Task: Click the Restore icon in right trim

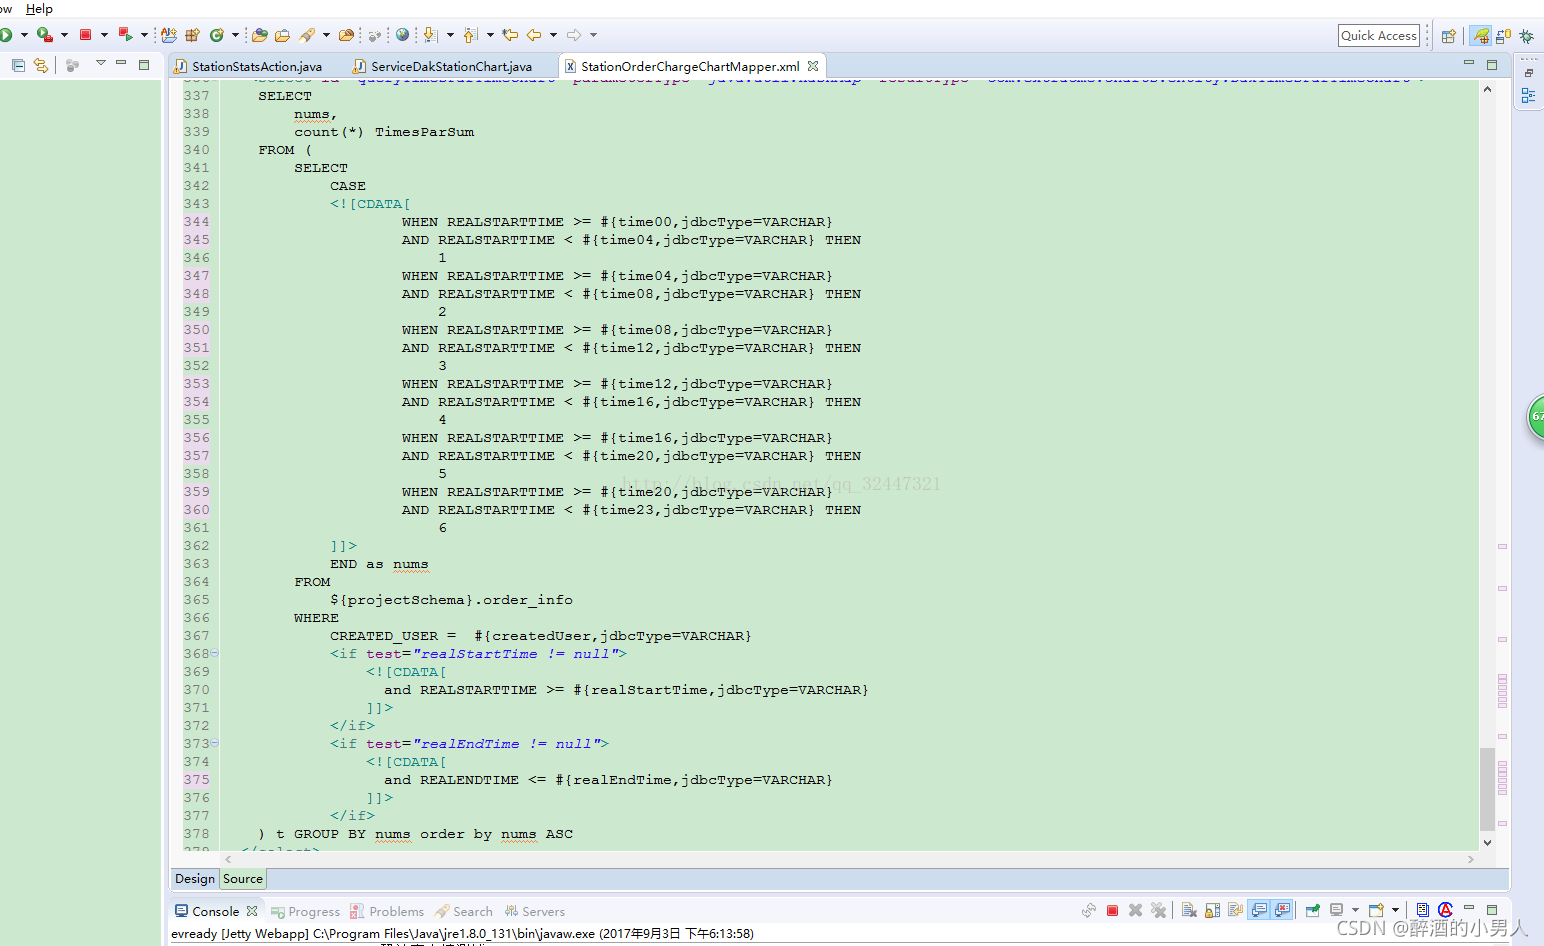Action: (1528, 73)
